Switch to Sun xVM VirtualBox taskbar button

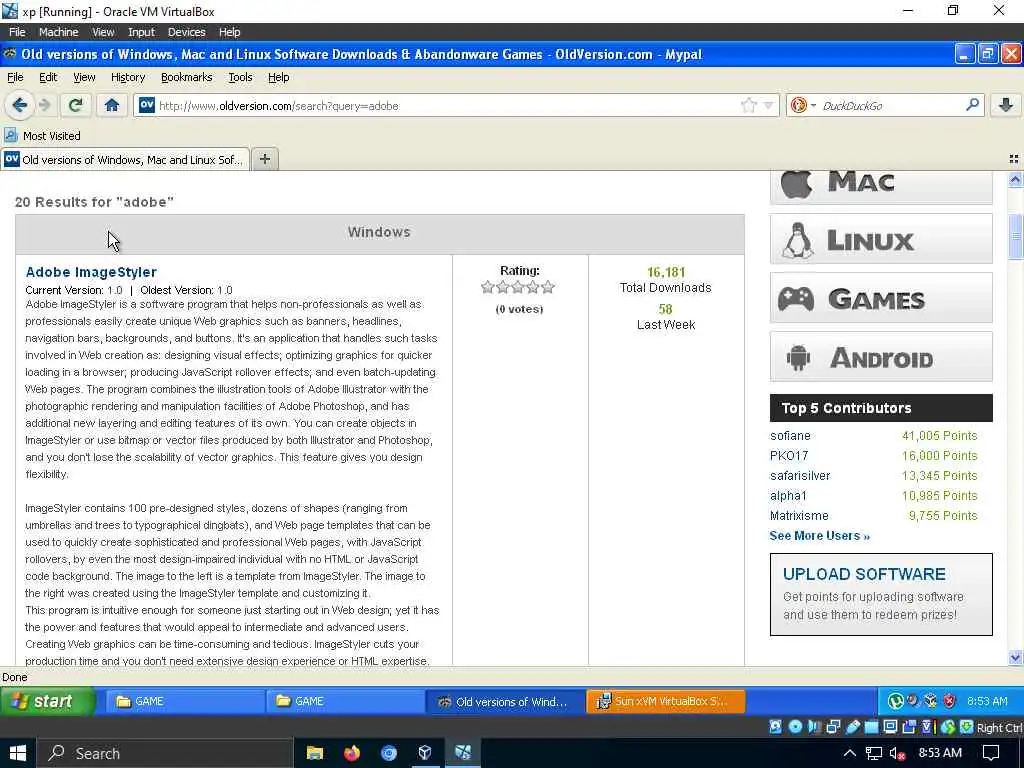click(x=665, y=701)
